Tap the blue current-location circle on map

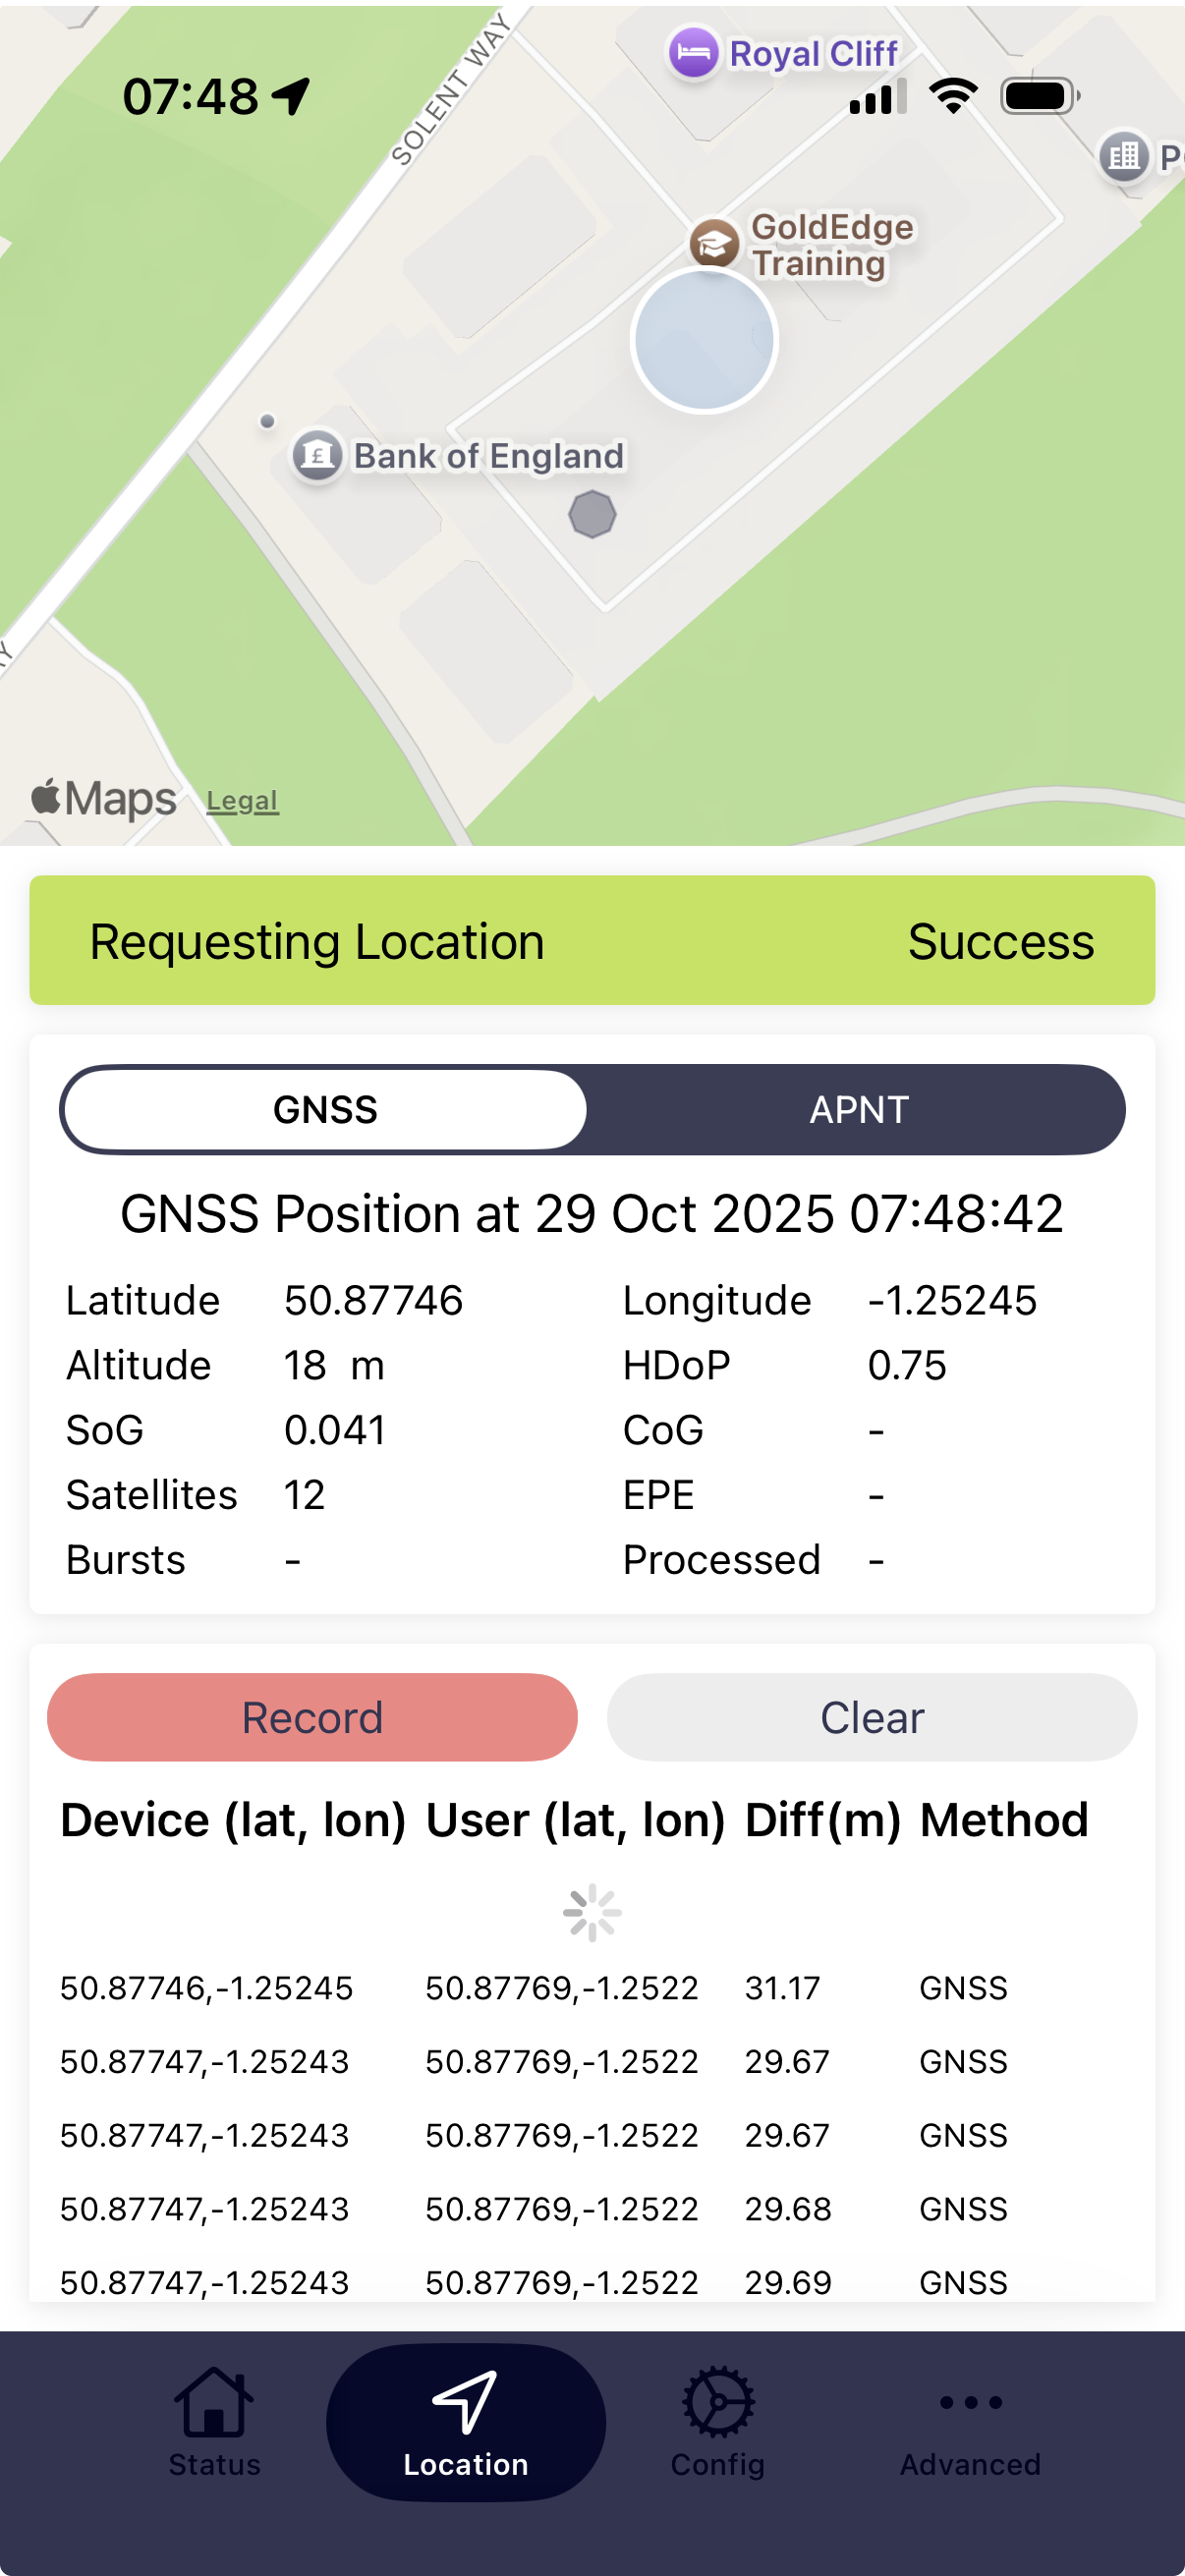[x=704, y=340]
